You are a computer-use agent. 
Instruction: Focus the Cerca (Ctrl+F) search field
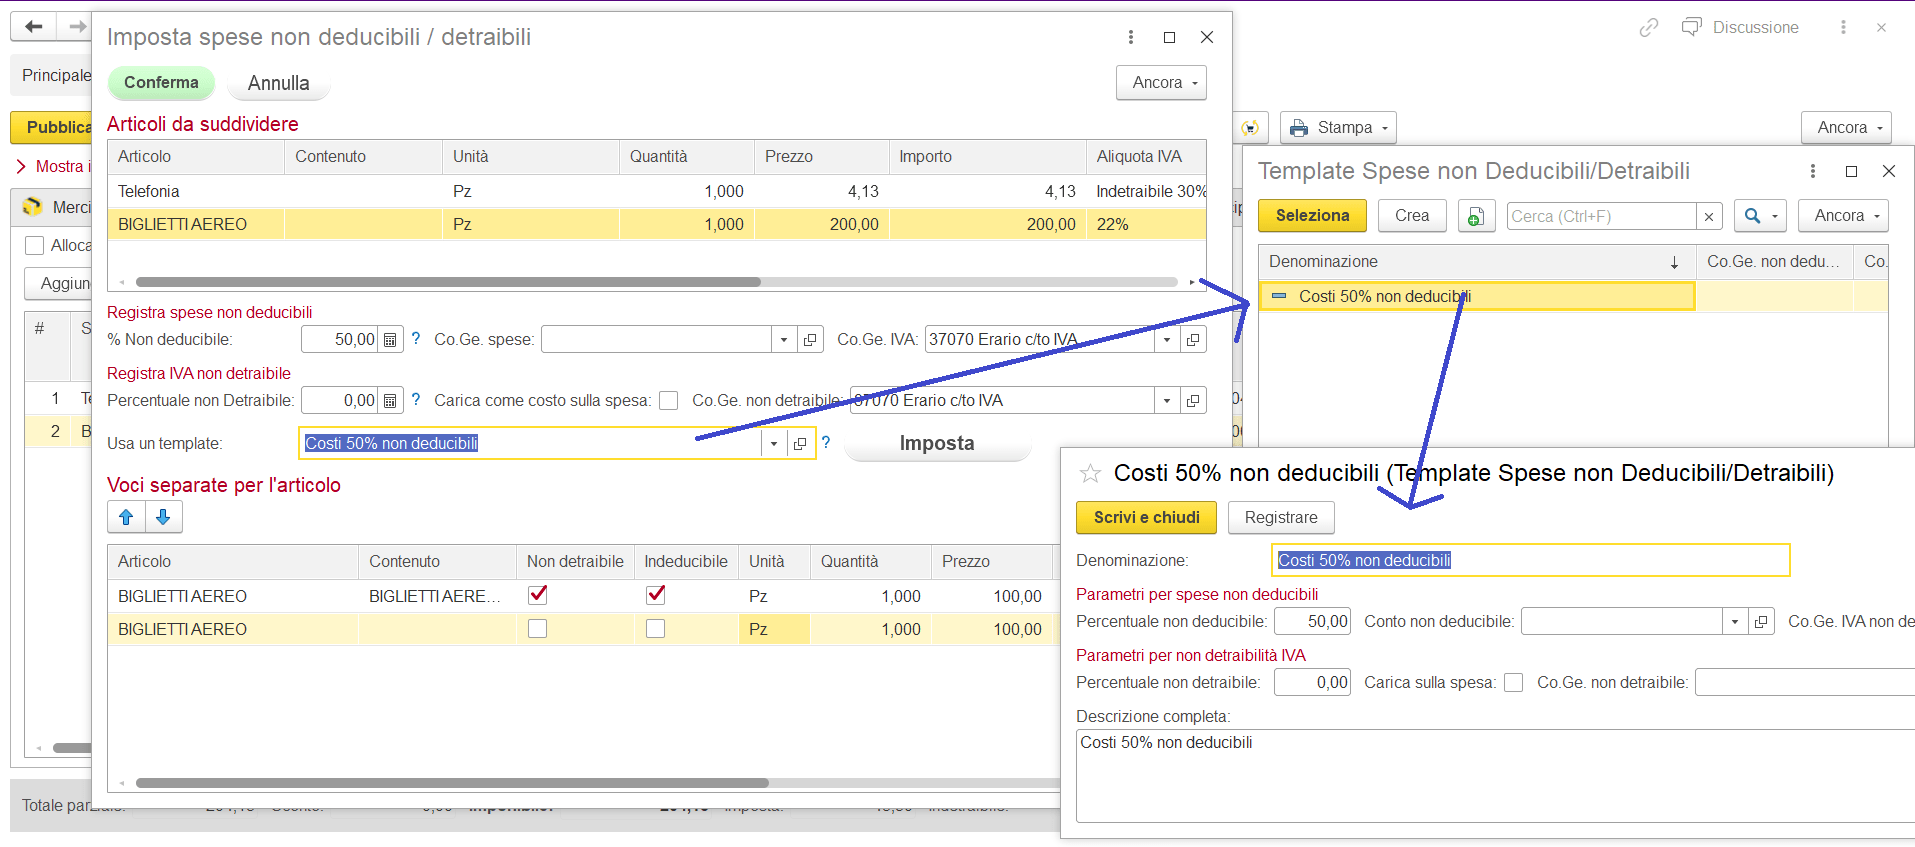[x=1601, y=217]
